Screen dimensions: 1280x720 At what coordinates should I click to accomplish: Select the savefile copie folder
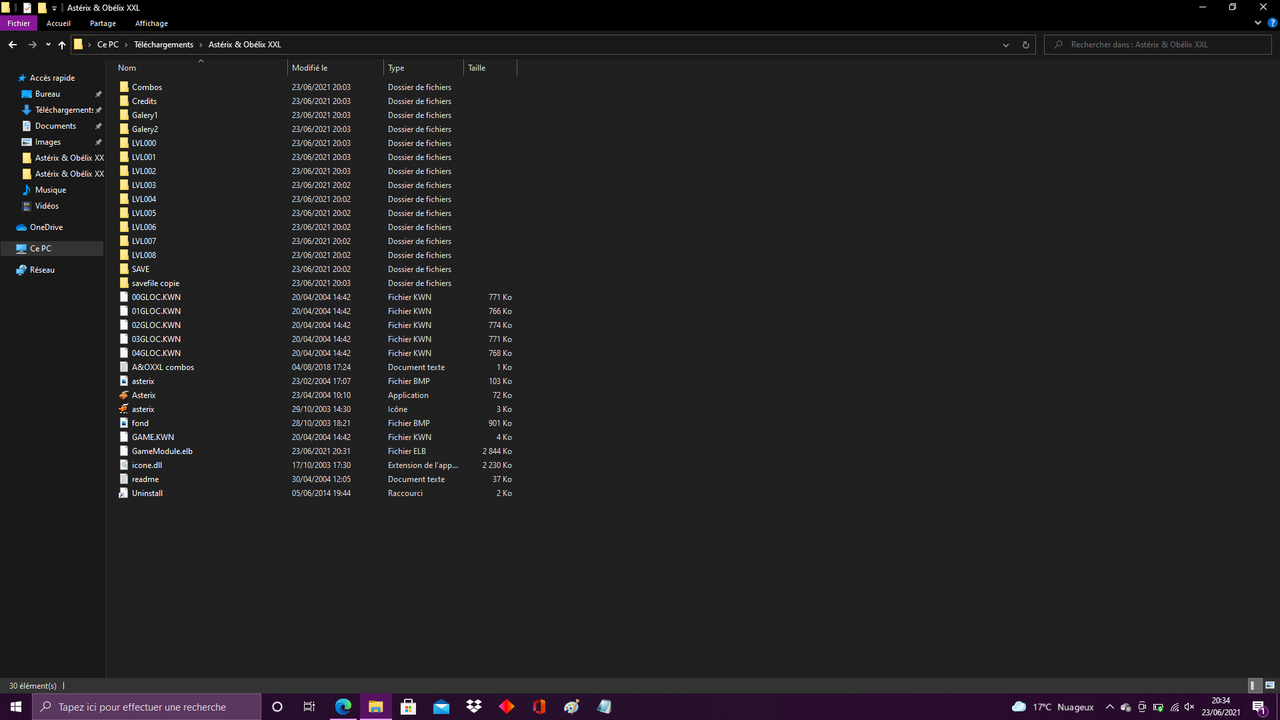[156, 283]
